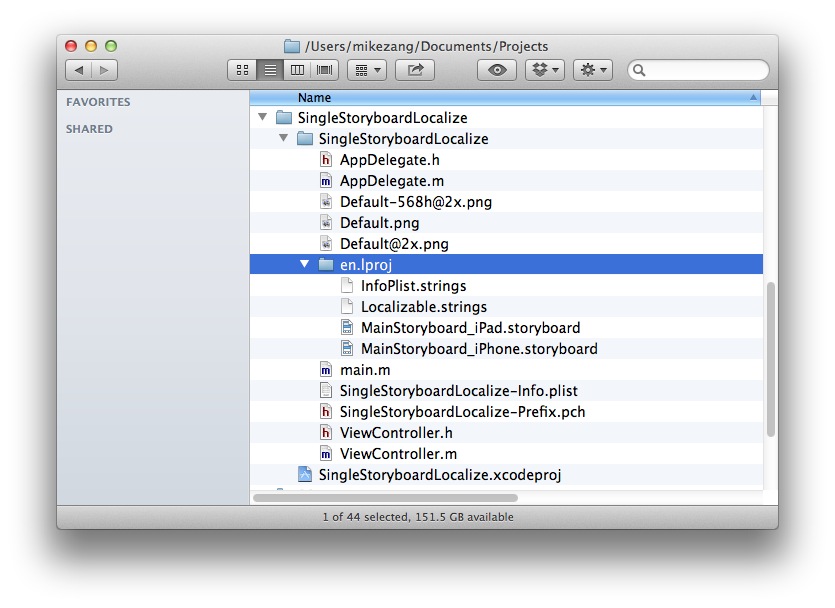Select the ViewController.h file name
Image resolution: width=835 pixels, height=608 pixels.
396,433
